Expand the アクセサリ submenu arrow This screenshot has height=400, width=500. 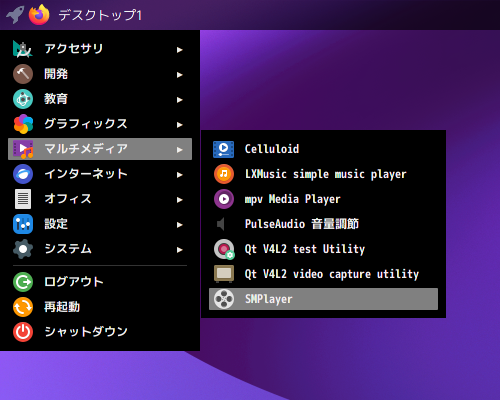[180, 50]
